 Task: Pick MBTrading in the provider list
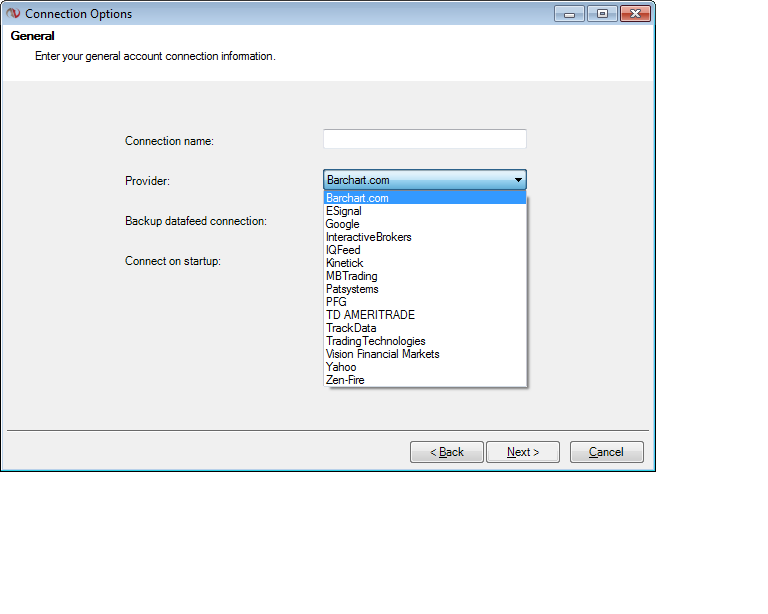[425, 276]
